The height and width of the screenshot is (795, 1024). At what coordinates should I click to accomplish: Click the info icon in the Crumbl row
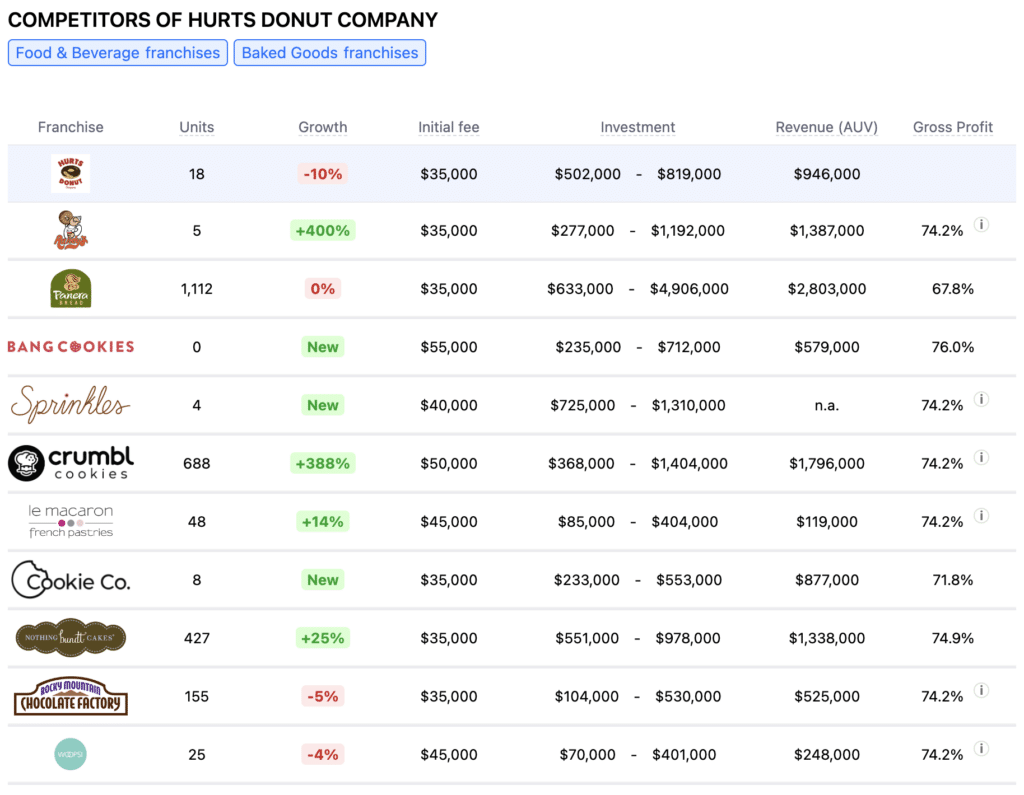point(981,457)
